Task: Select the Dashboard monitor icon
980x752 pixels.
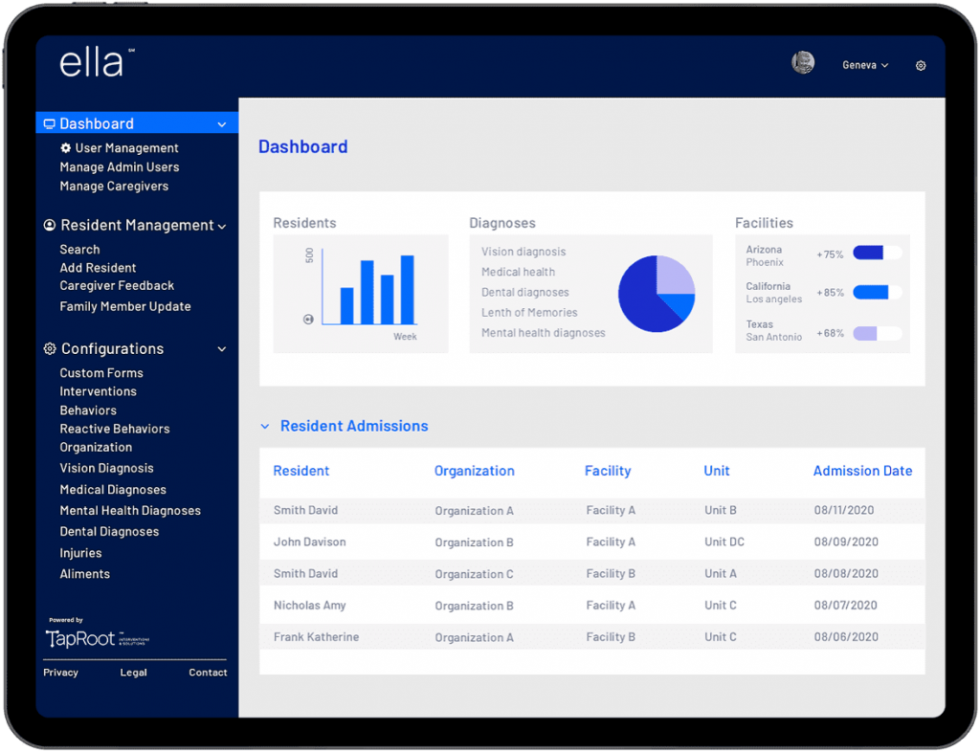Action: [49, 122]
